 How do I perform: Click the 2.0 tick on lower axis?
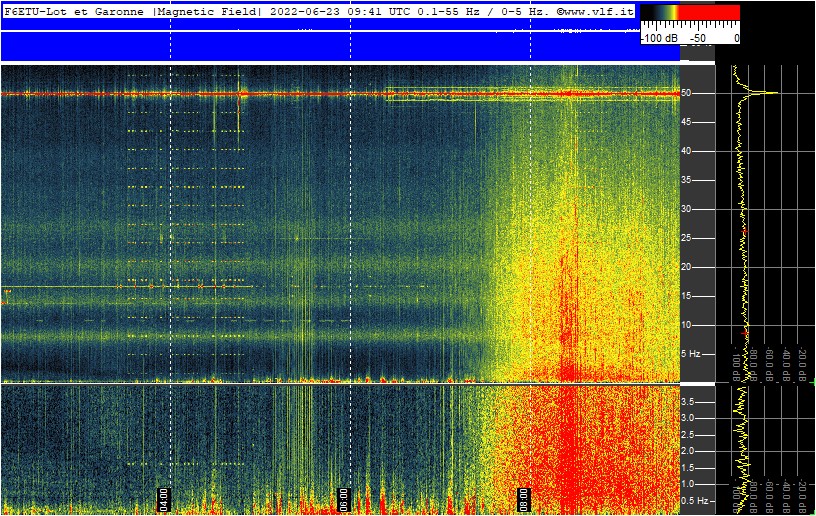pos(688,451)
